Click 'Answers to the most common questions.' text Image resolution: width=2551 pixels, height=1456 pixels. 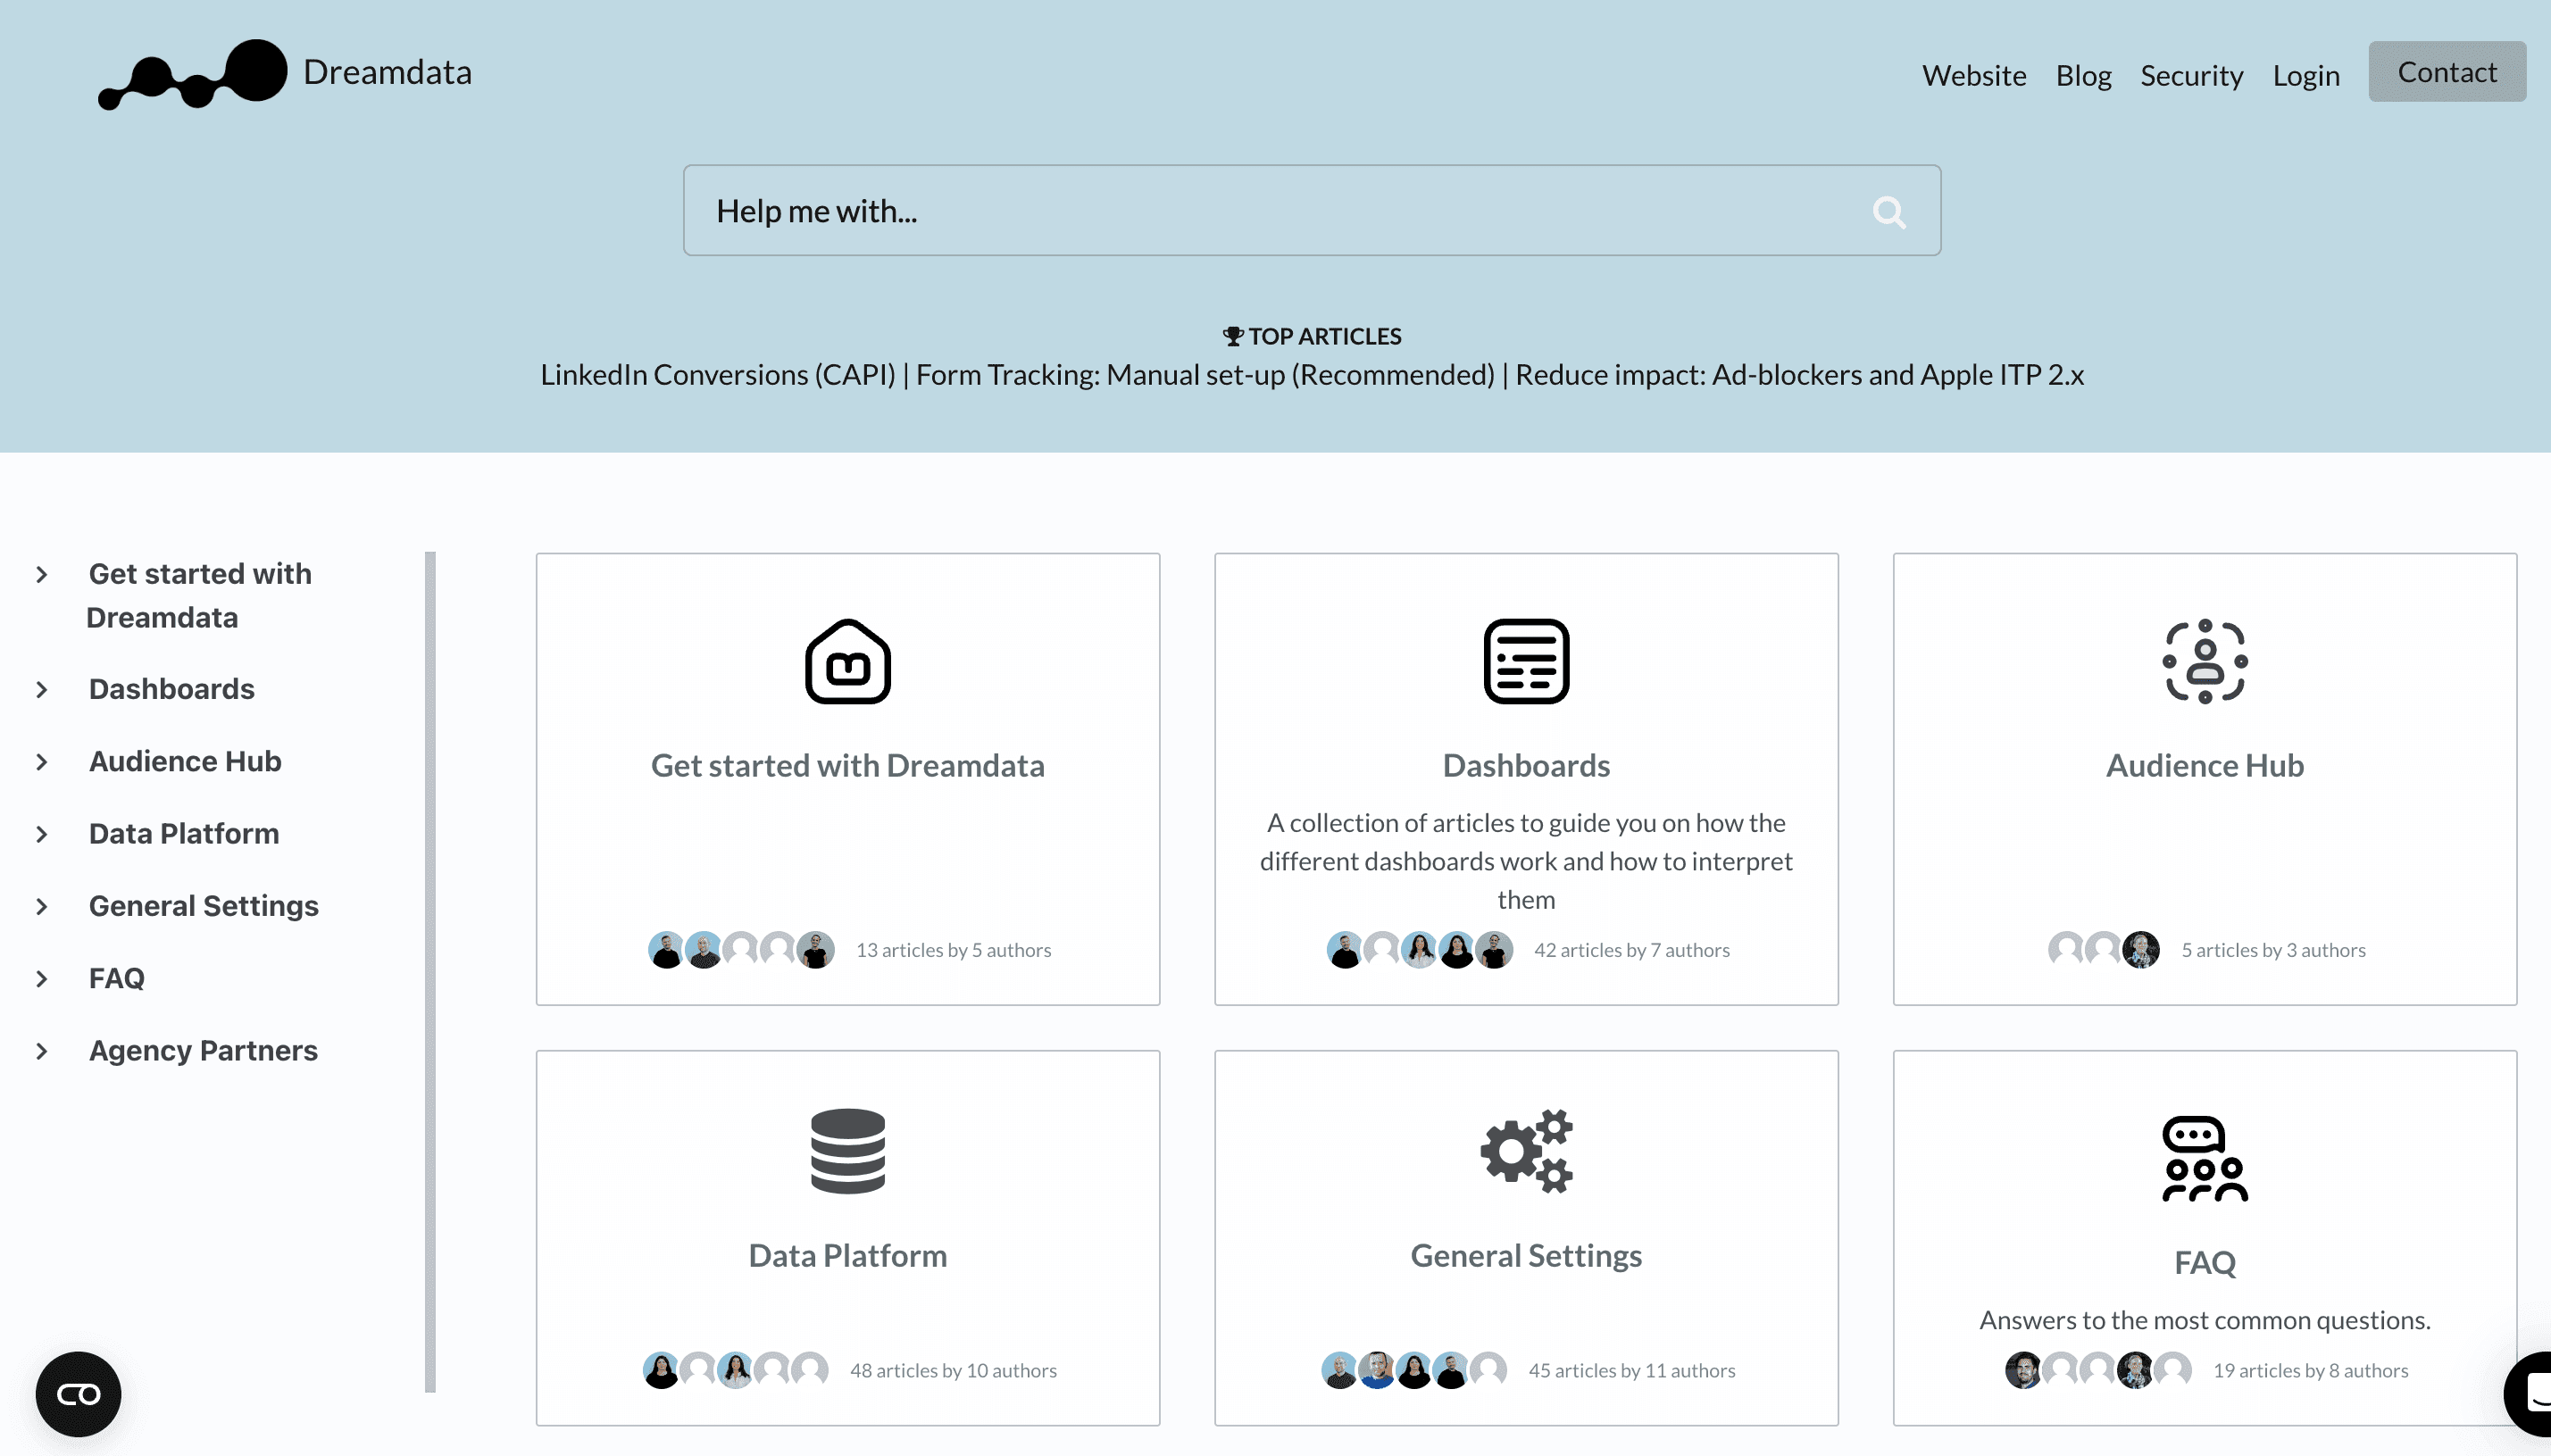tap(2204, 1320)
